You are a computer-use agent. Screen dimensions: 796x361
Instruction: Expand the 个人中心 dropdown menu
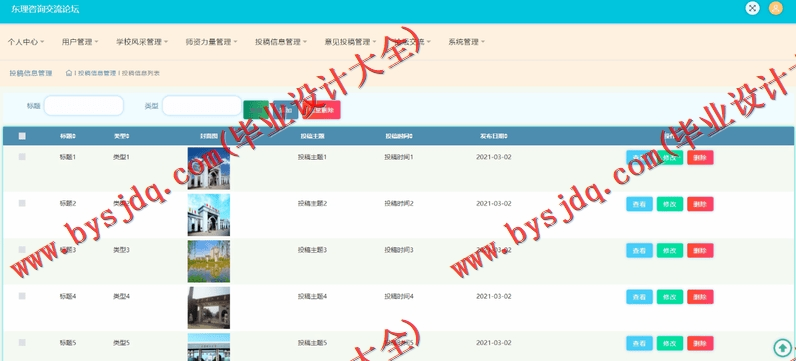click(26, 42)
